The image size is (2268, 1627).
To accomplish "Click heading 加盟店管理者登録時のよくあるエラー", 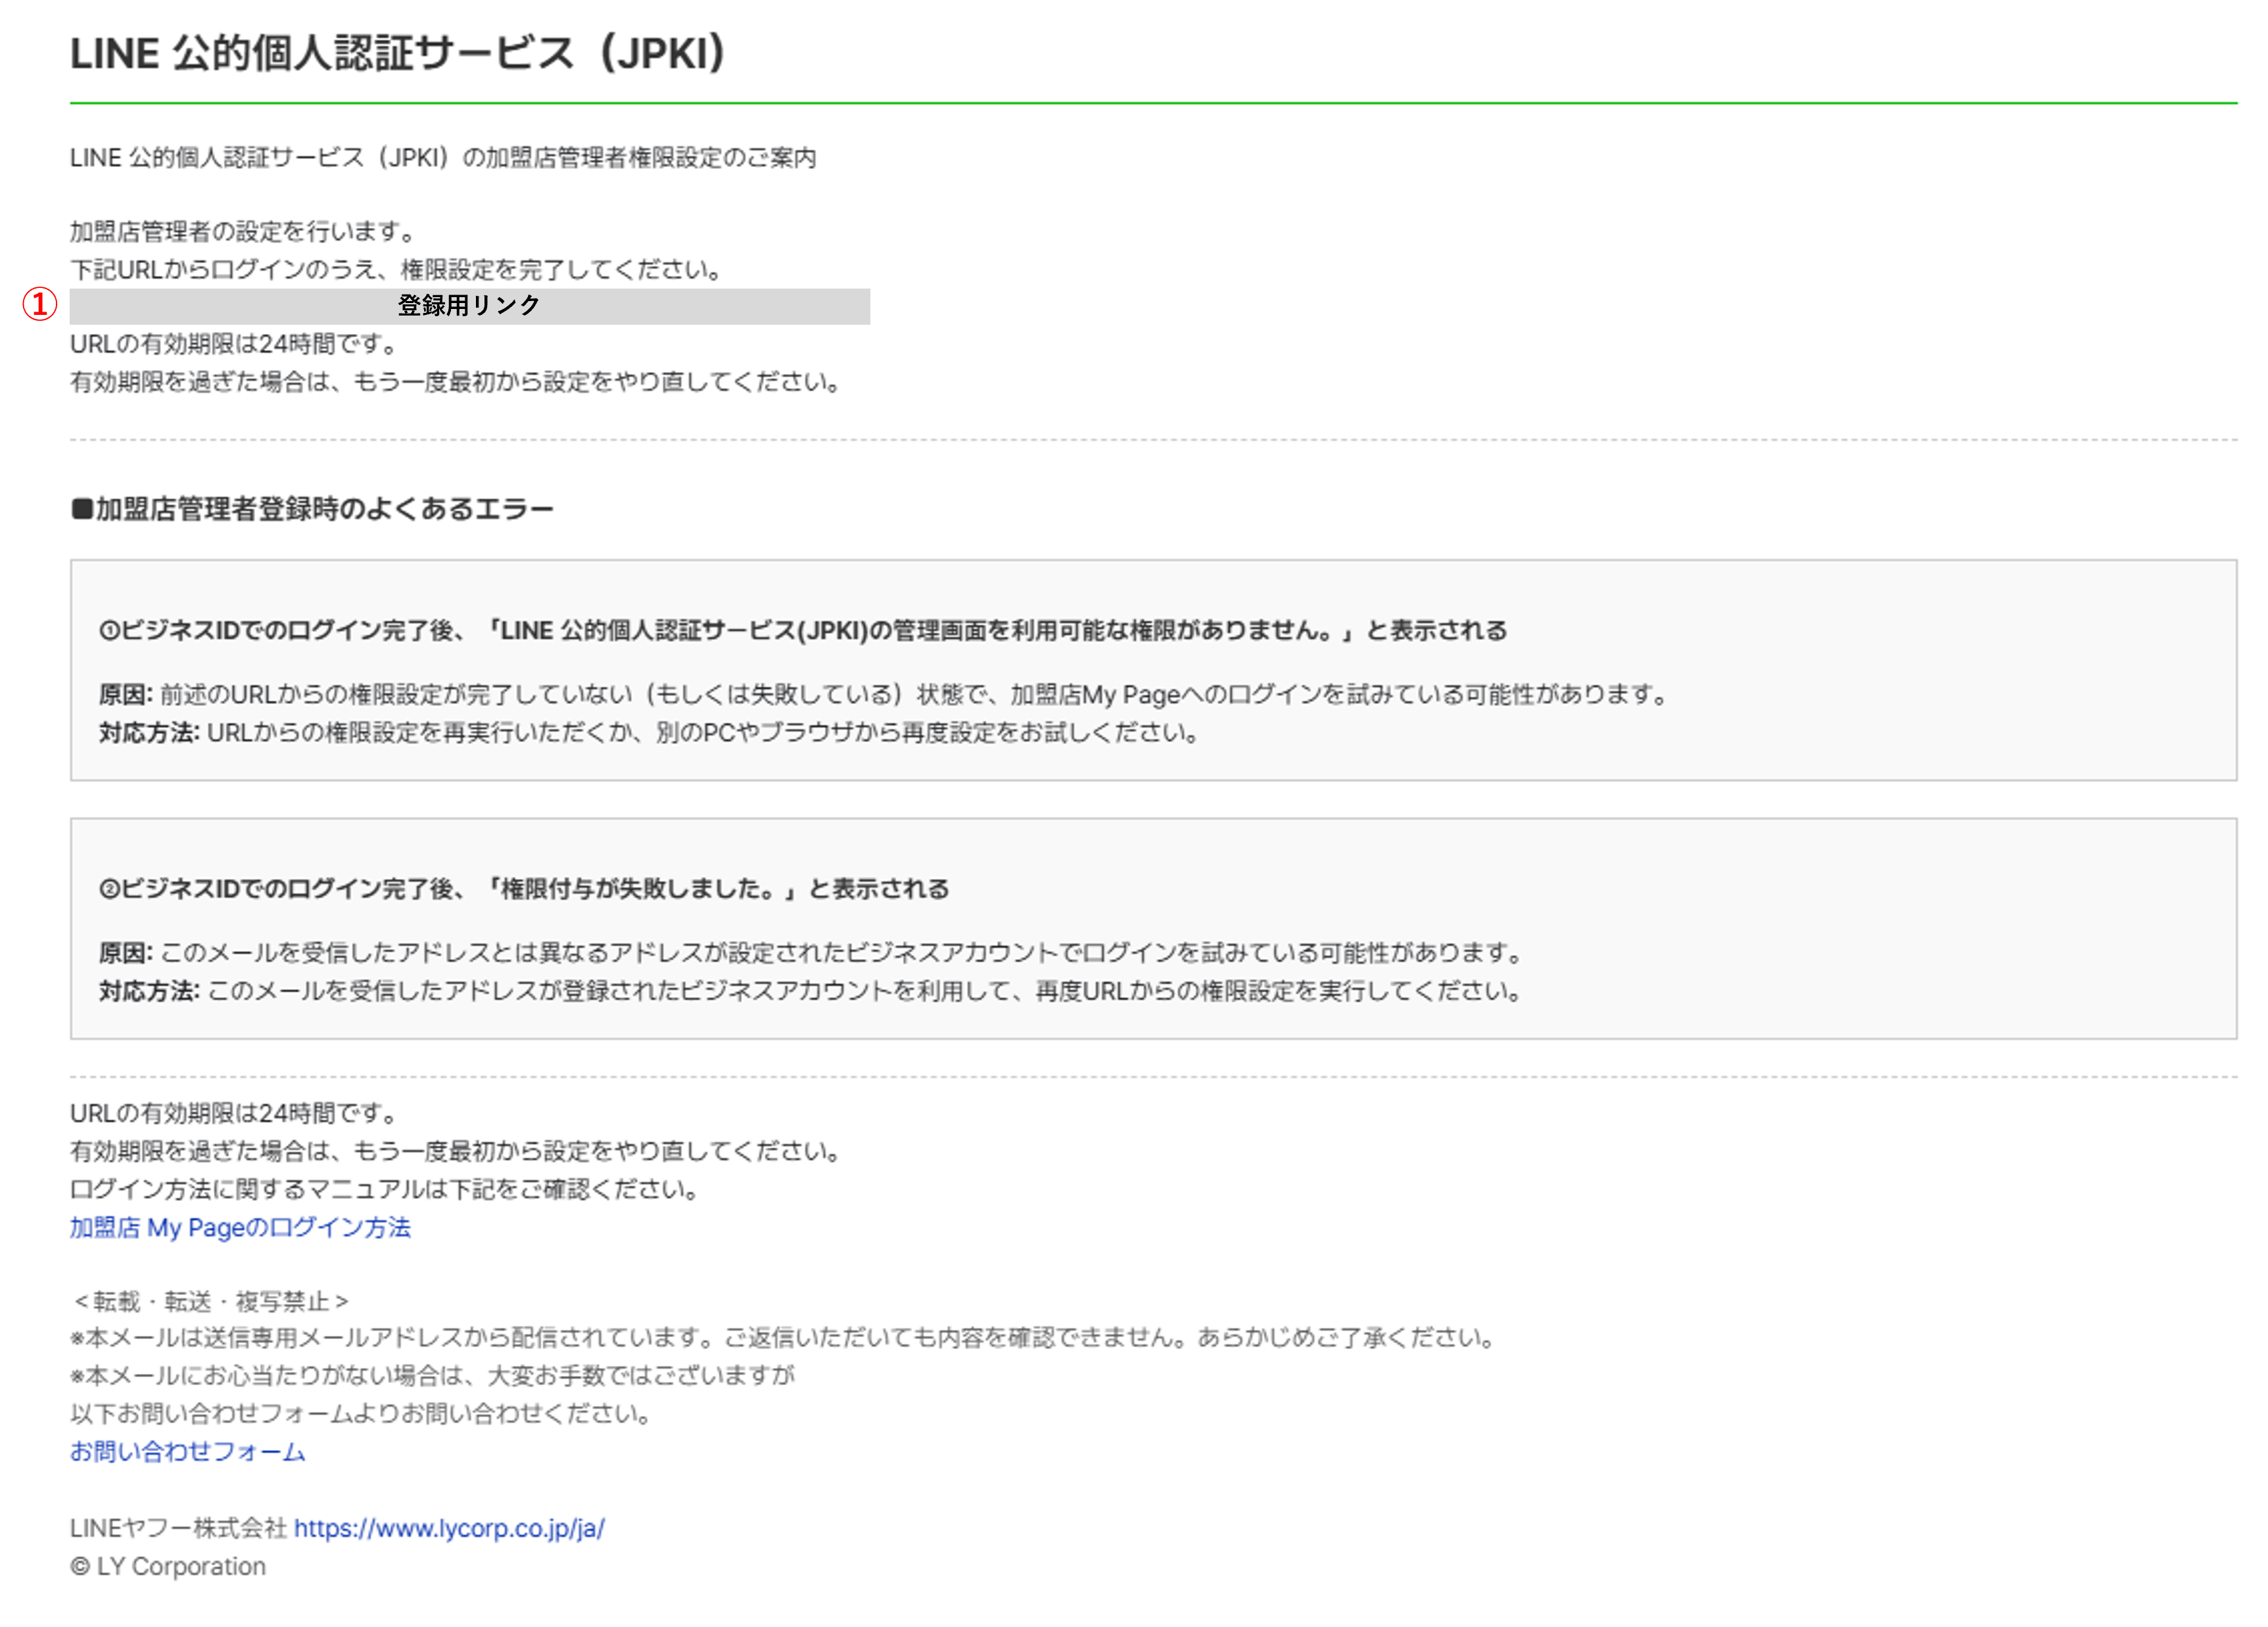I will (x=324, y=509).
